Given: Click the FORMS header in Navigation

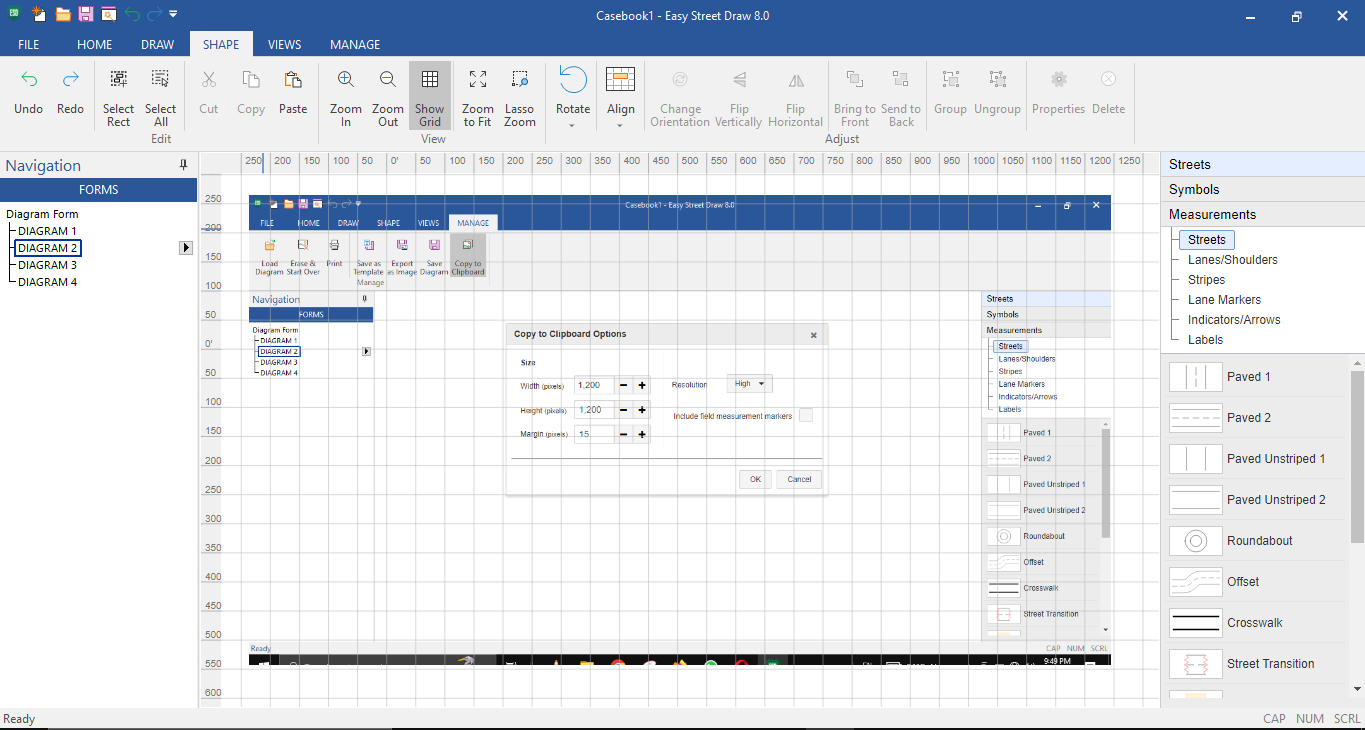Looking at the screenshot, I should tap(99, 190).
